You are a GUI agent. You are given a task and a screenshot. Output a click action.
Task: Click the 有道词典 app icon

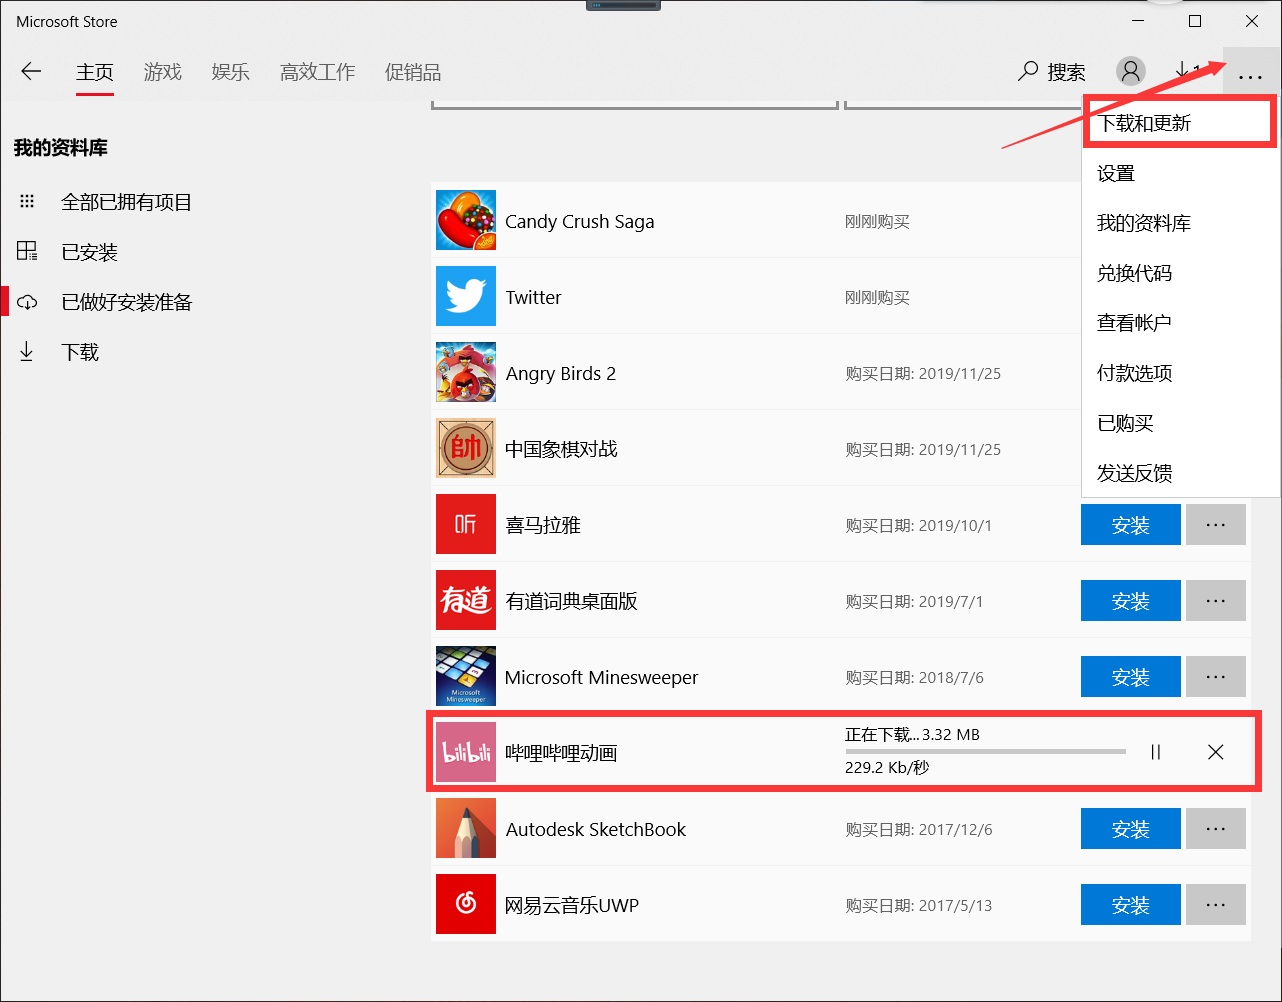click(466, 600)
